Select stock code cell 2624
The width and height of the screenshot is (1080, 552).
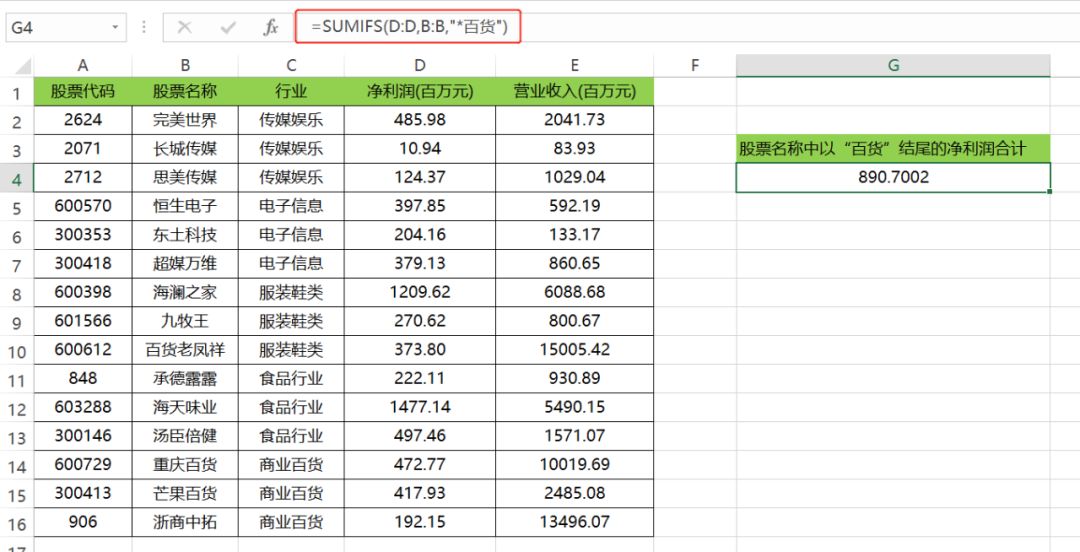click(83, 120)
